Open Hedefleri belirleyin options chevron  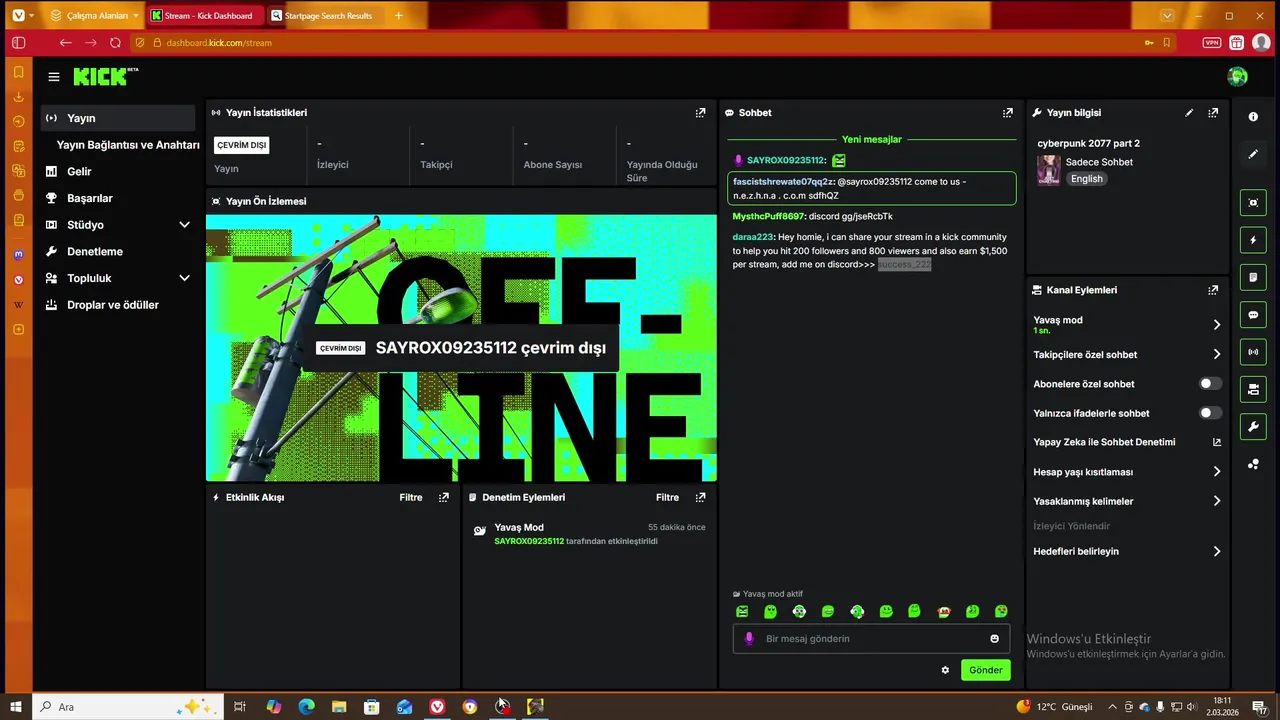click(1217, 551)
